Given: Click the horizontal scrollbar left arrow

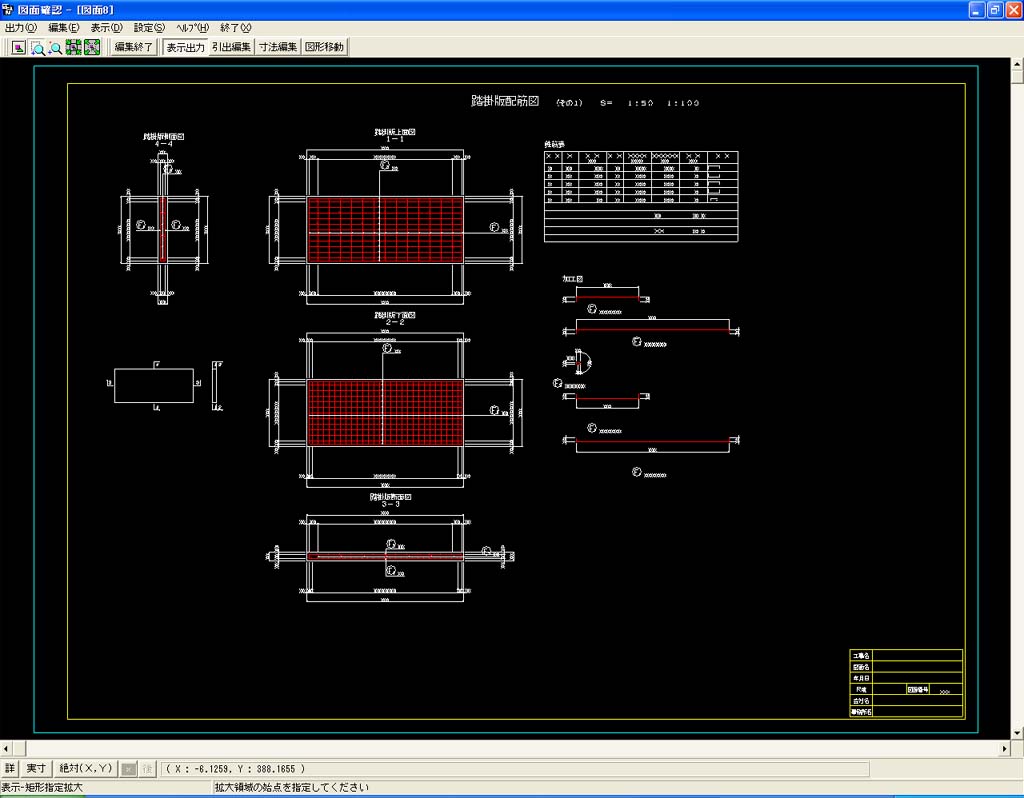Looking at the screenshot, I should pos(7,748).
